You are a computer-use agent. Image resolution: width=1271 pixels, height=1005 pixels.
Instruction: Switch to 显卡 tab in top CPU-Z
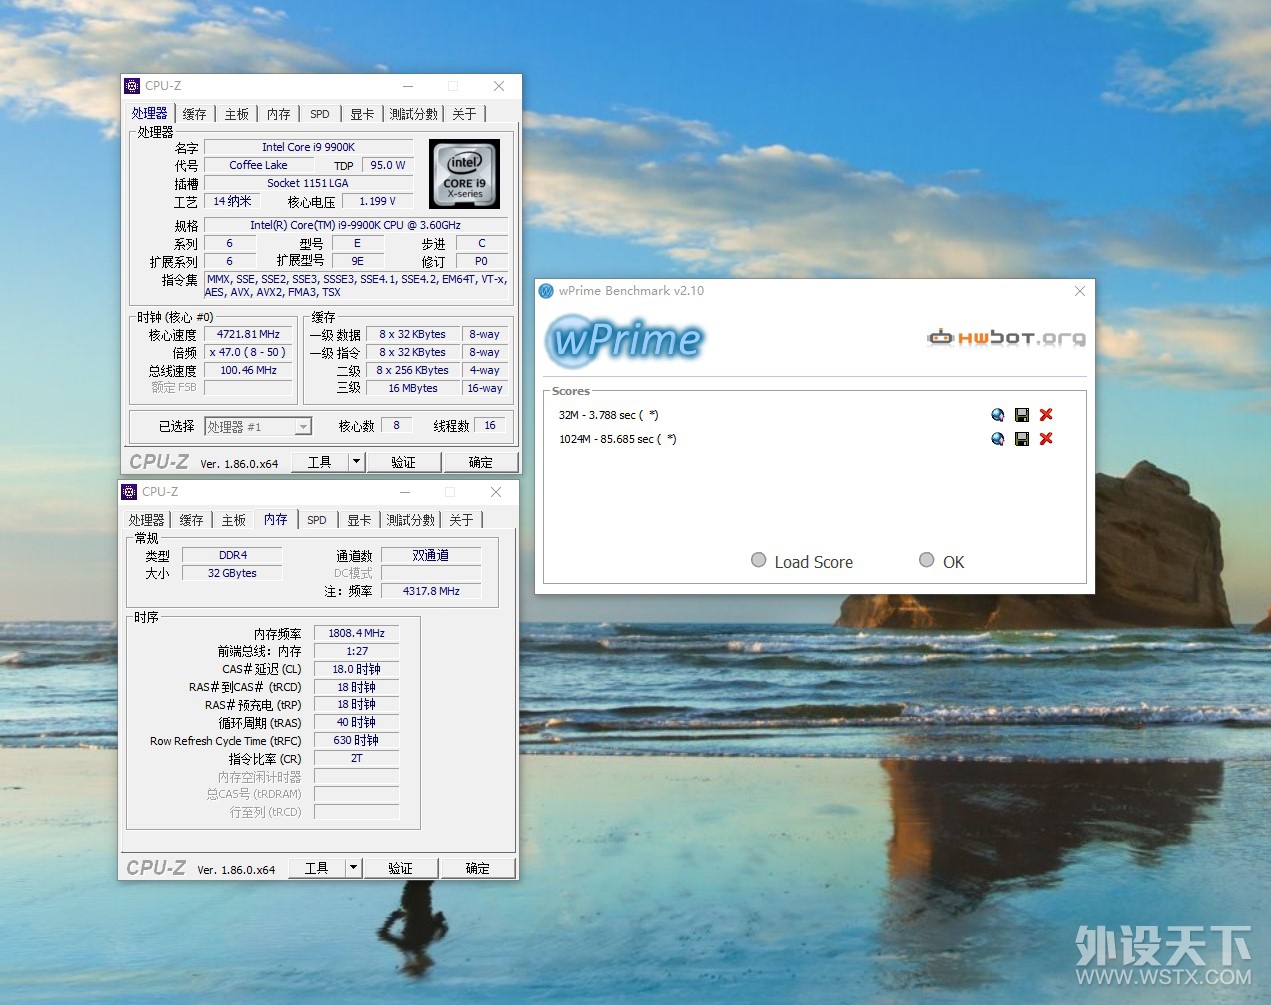coord(362,114)
